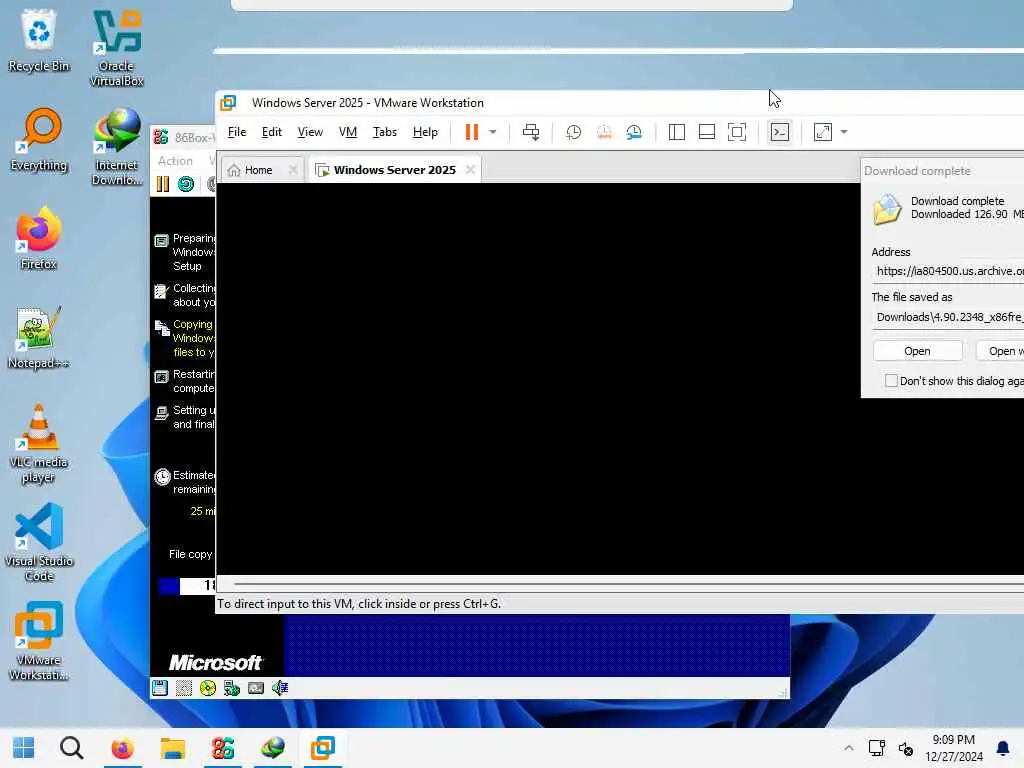Toggle the library sidebar view icon

coord(677,133)
